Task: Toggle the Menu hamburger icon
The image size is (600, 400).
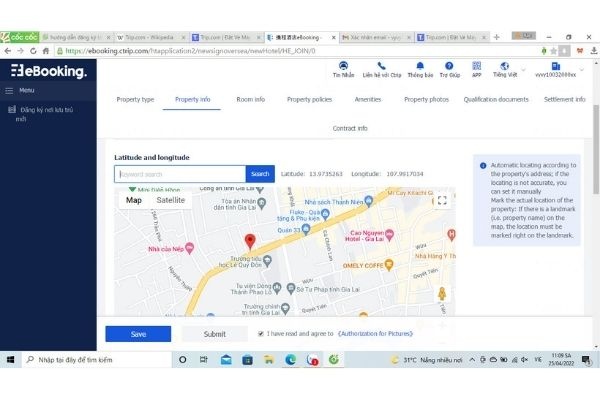Action: tap(9, 91)
